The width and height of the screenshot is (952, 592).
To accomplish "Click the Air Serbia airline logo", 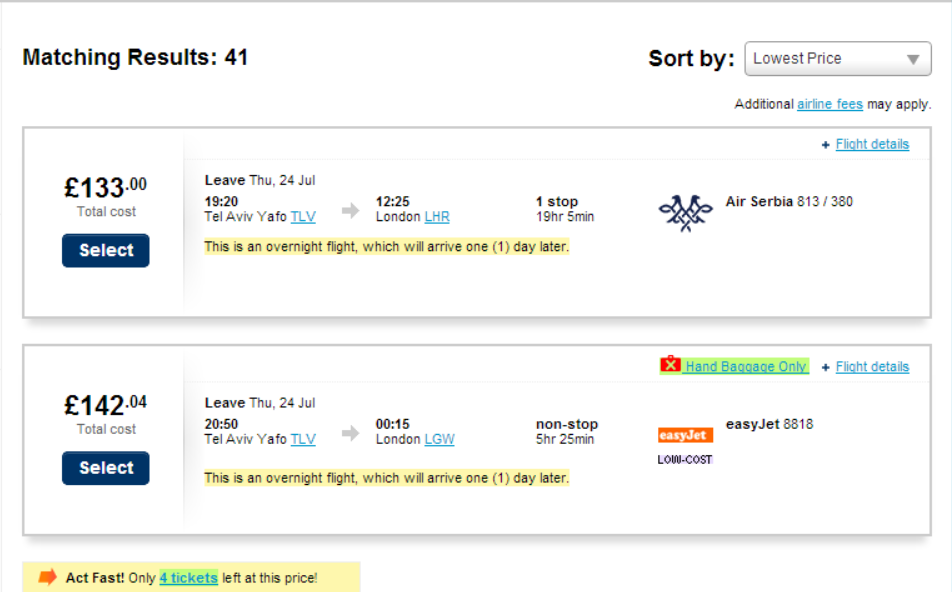I will pos(685,212).
